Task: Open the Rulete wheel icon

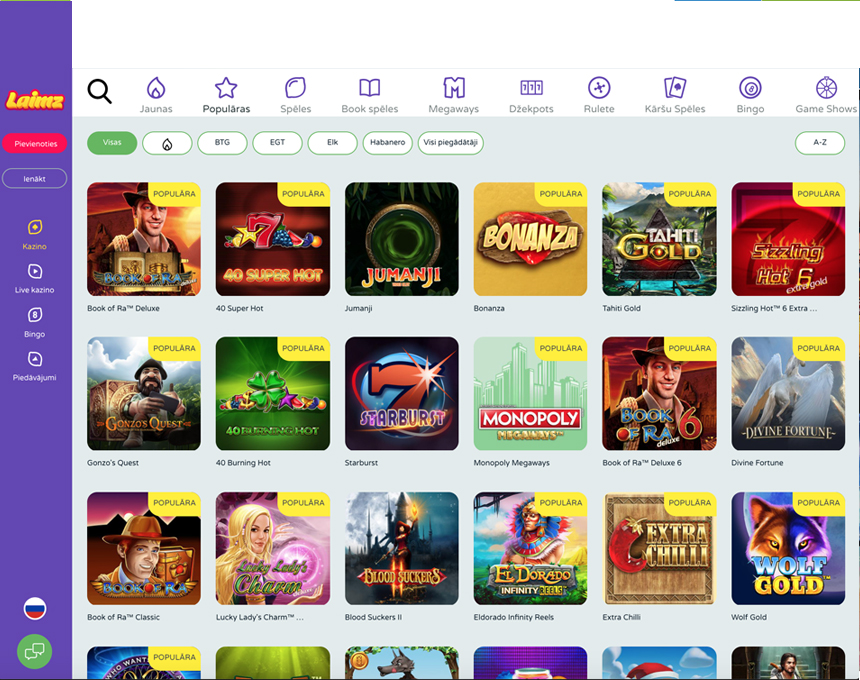Action: 599,88
